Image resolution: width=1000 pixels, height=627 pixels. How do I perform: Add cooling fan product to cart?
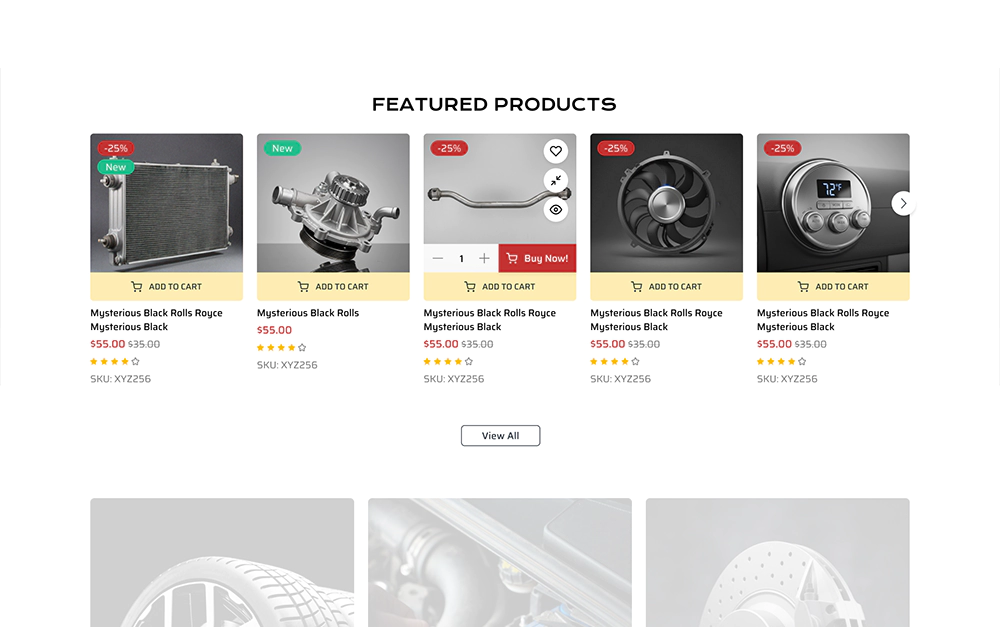pyautogui.click(x=666, y=286)
